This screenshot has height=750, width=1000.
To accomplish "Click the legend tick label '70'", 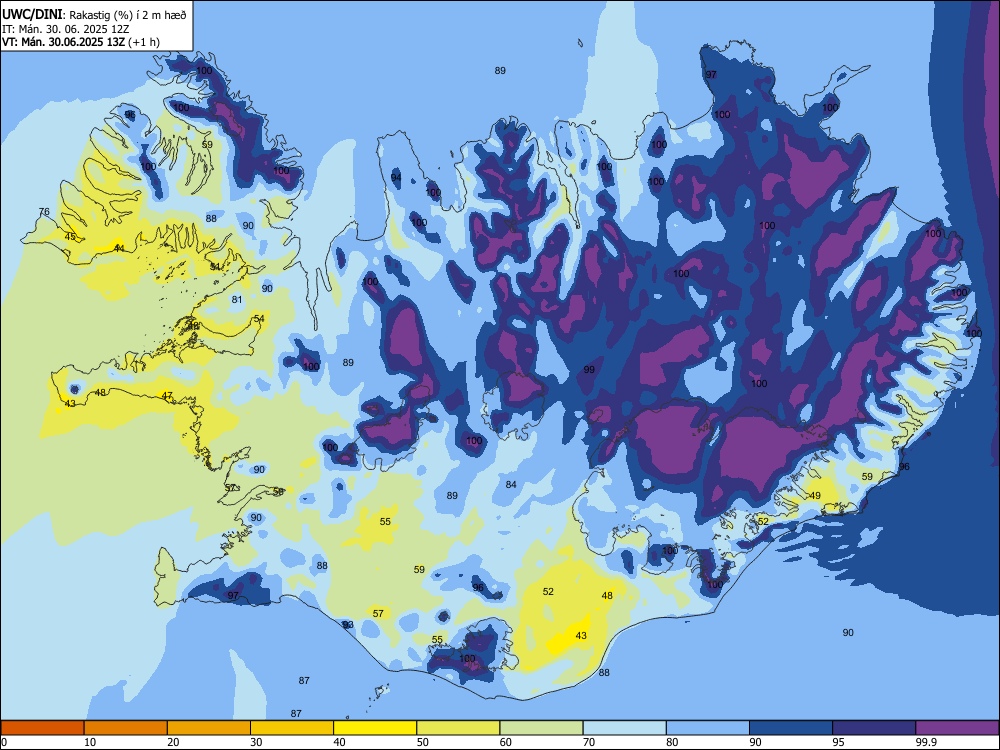I will coord(589,742).
